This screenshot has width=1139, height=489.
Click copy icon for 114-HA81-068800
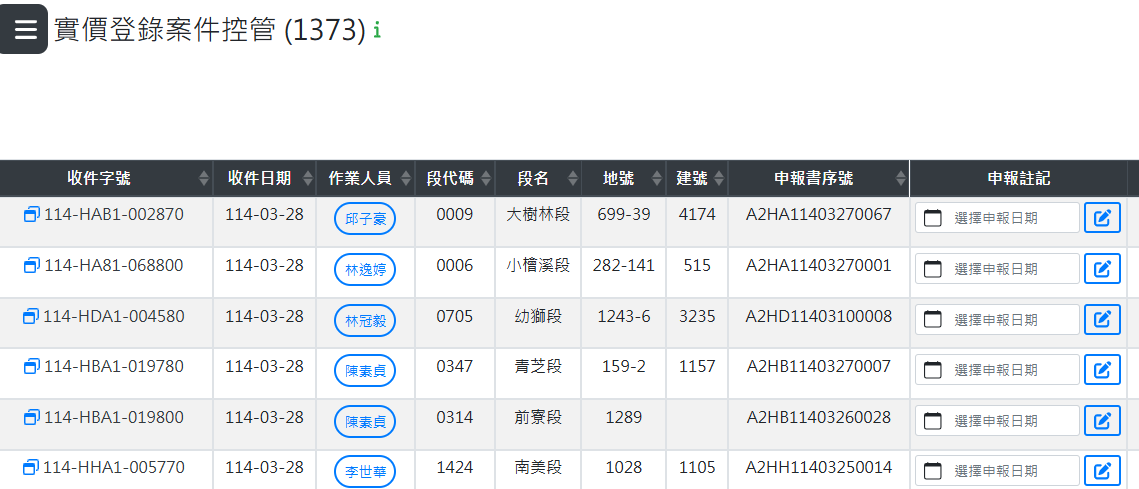(x=31, y=265)
